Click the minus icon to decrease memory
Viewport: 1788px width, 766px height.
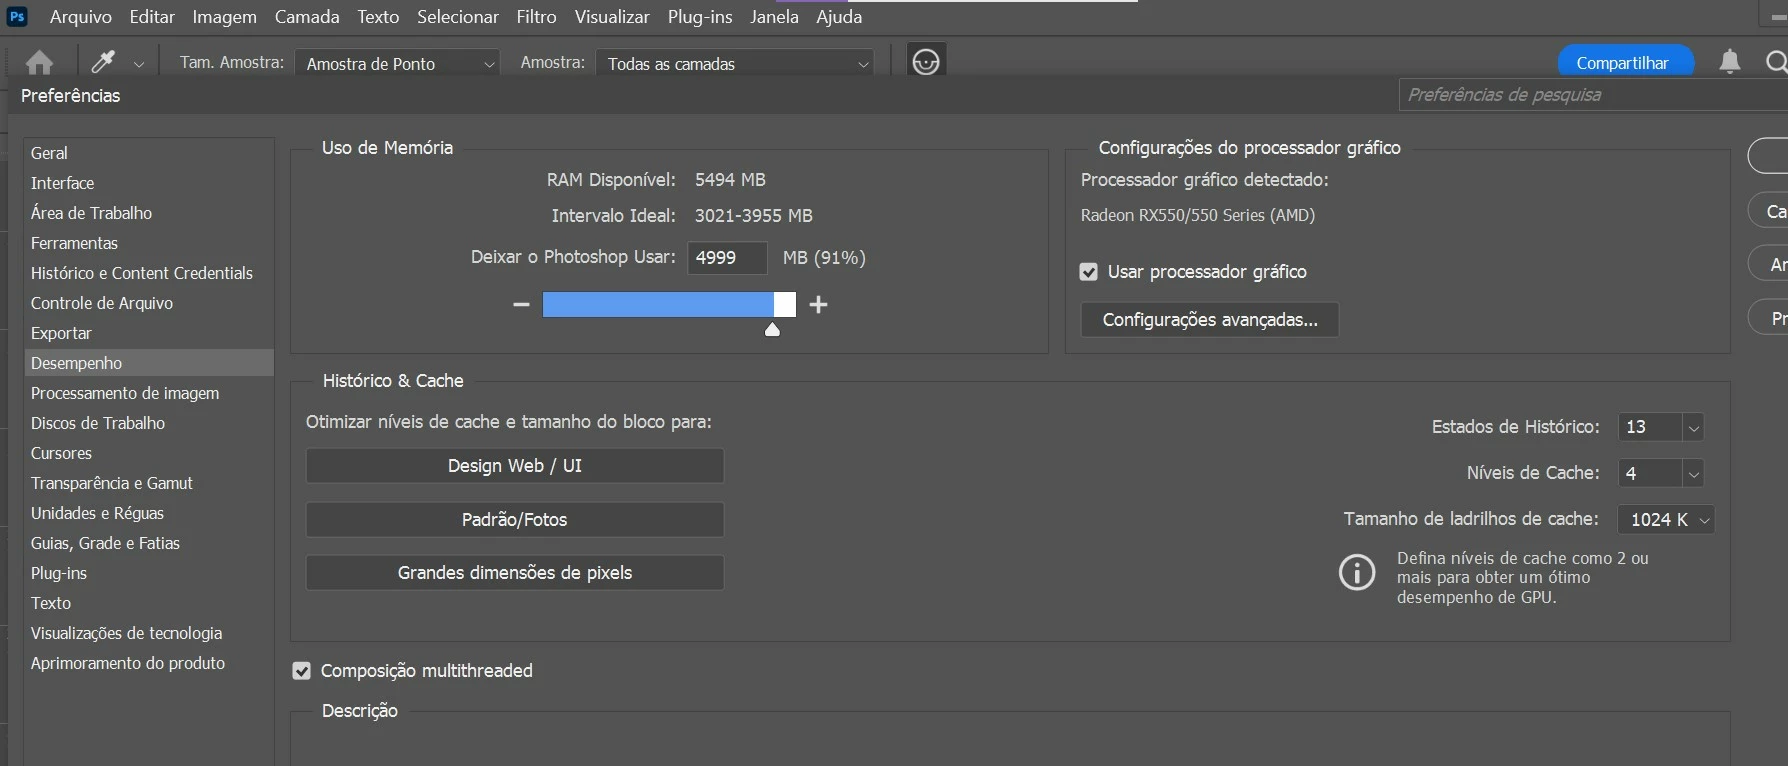(521, 304)
